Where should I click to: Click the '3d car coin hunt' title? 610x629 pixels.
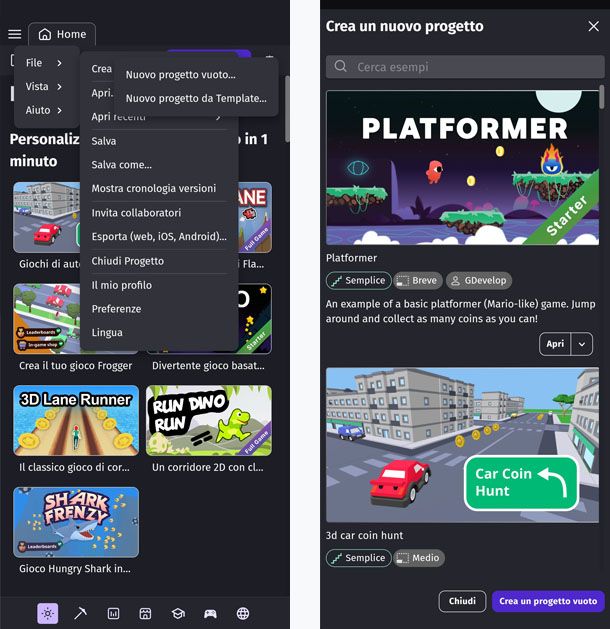(x=364, y=536)
